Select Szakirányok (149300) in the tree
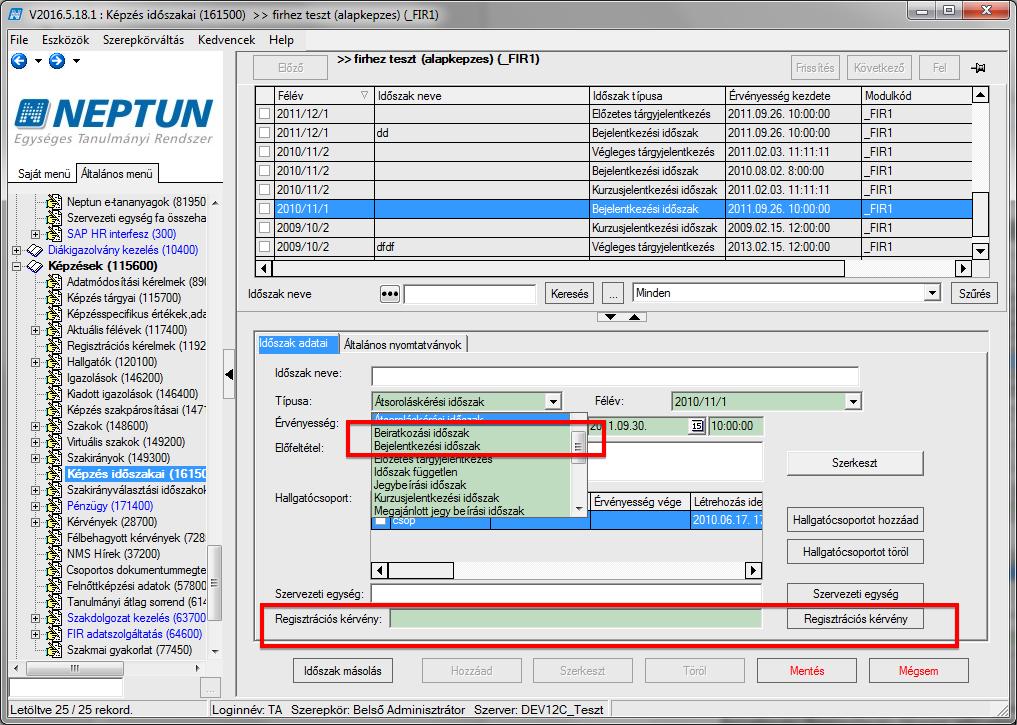 [126, 458]
